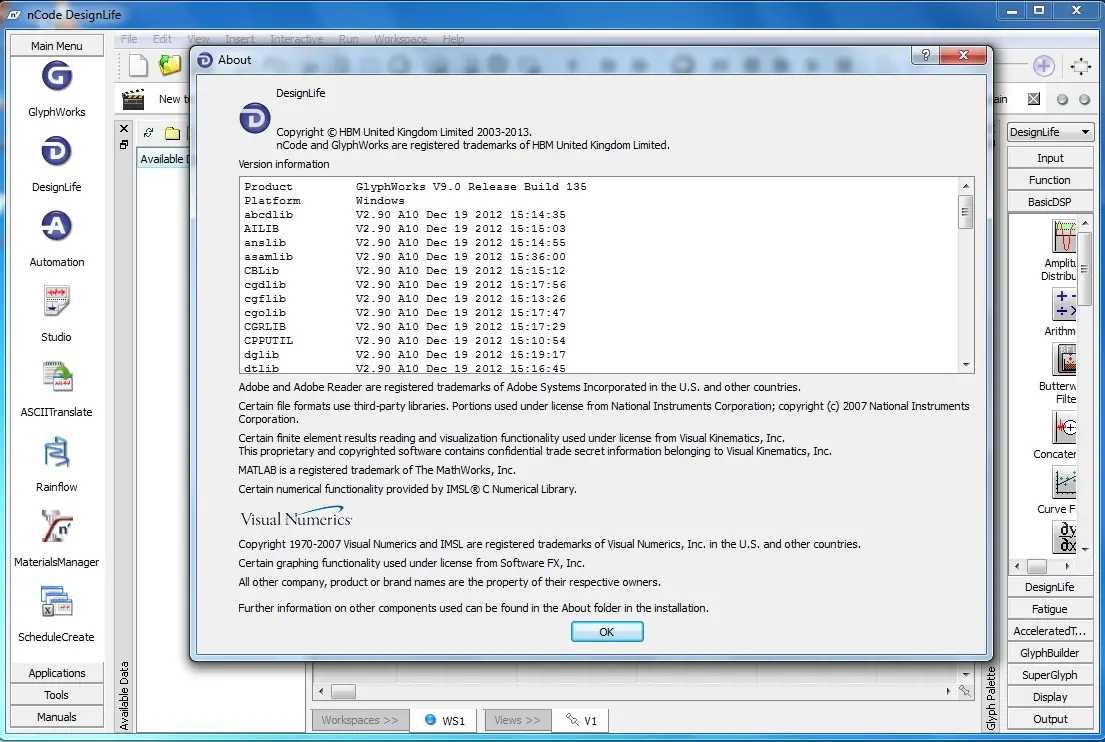Open the Manuals section in sidebar
Image resolution: width=1105 pixels, height=742 pixels.
pyautogui.click(x=56, y=717)
